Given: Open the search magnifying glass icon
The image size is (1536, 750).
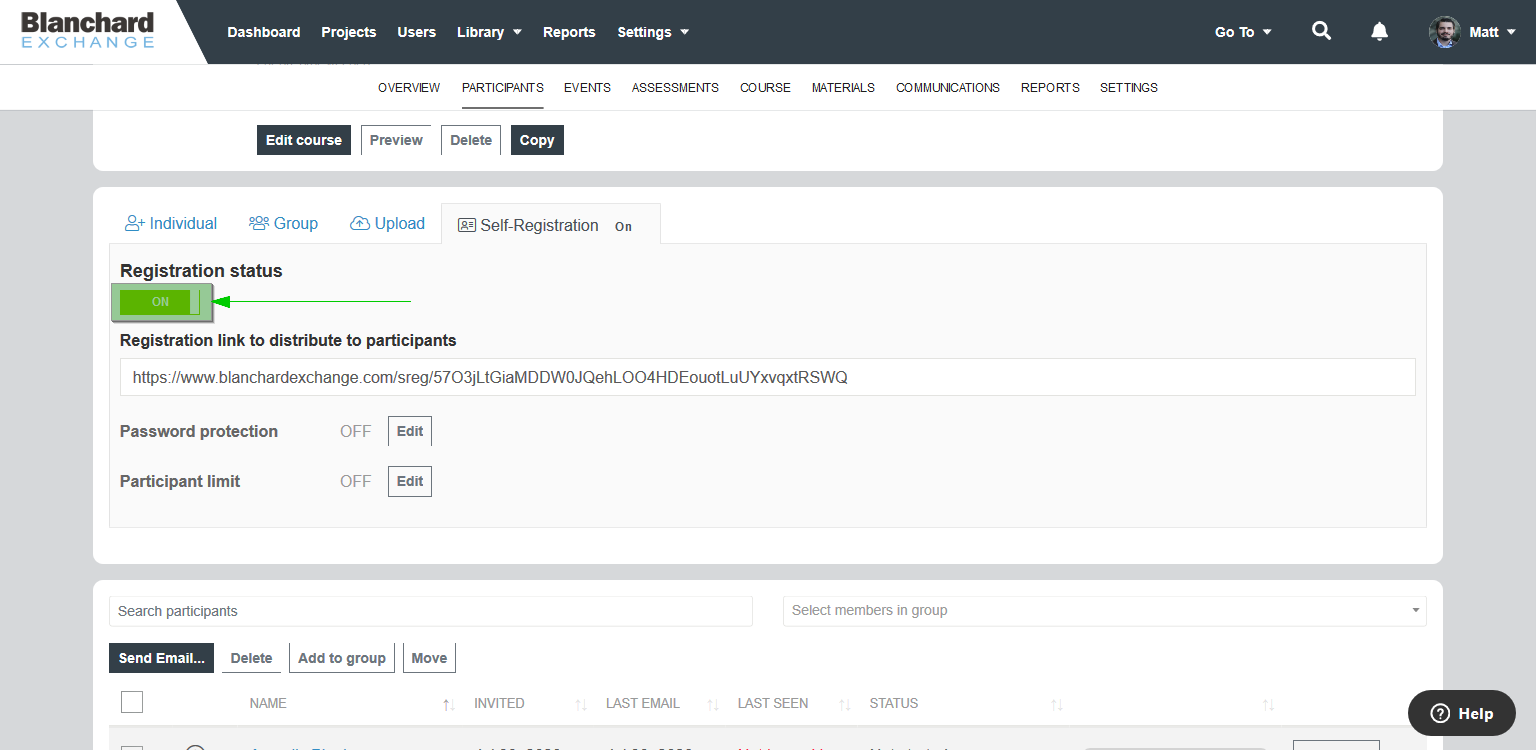Looking at the screenshot, I should [1321, 31].
